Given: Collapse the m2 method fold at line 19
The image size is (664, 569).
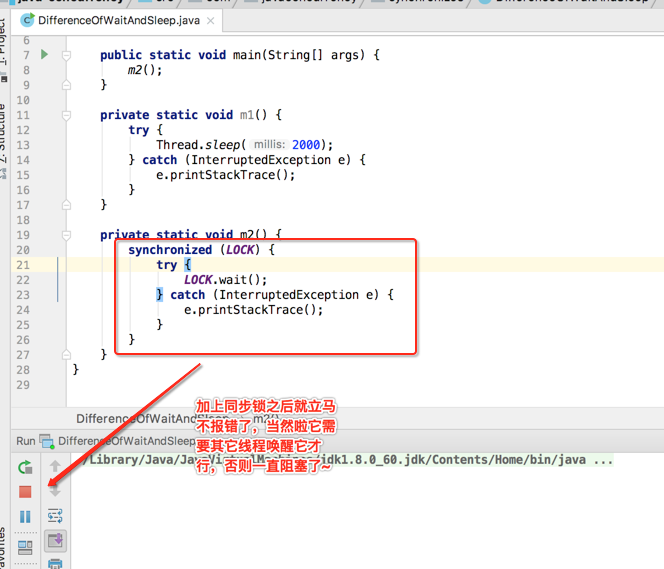Looking at the screenshot, I should pos(66,235).
